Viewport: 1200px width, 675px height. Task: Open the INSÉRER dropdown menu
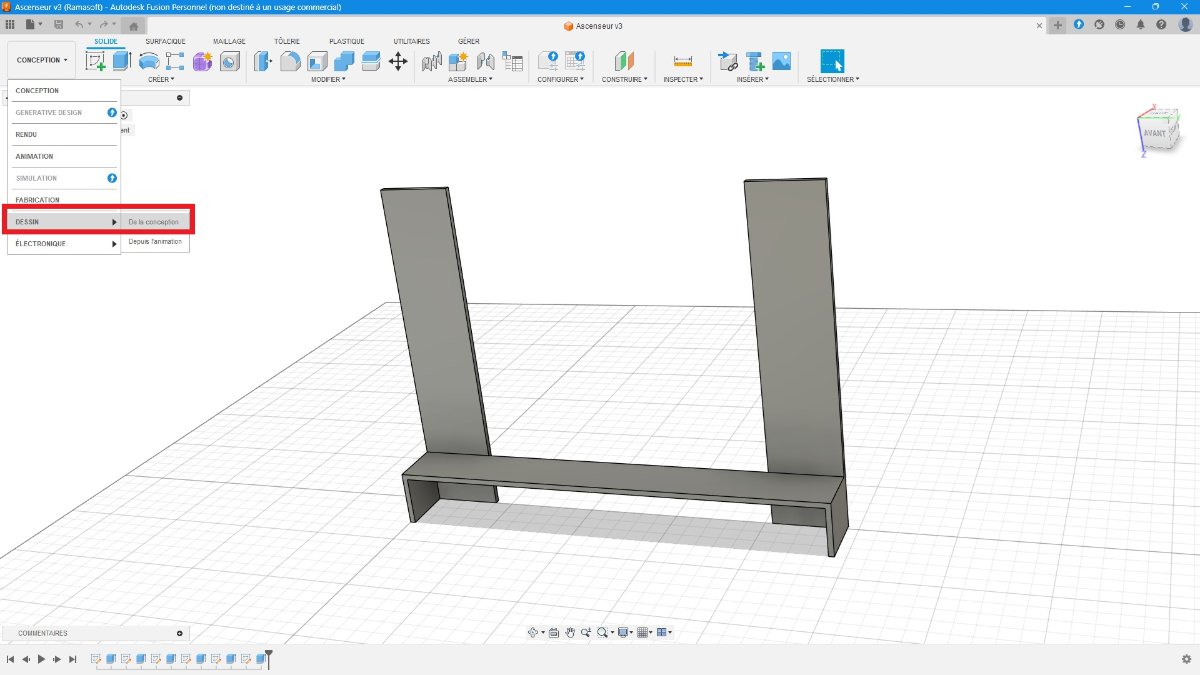coord(753,79)
